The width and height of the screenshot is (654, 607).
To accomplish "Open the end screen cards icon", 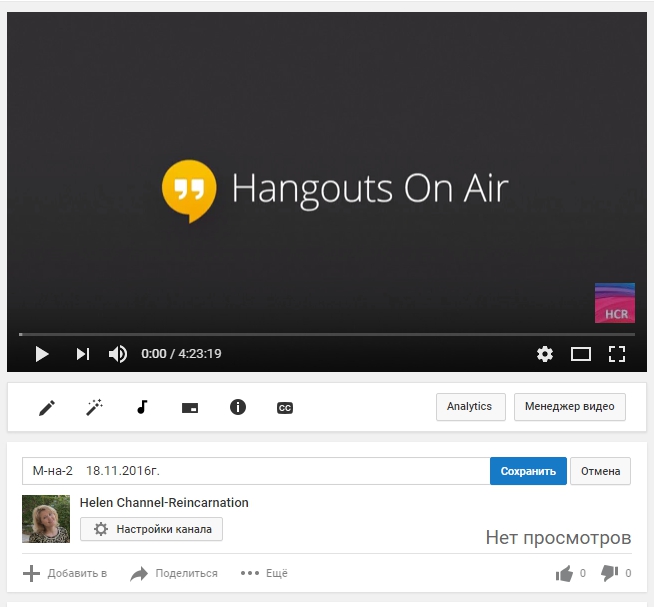I will point(190,407).
